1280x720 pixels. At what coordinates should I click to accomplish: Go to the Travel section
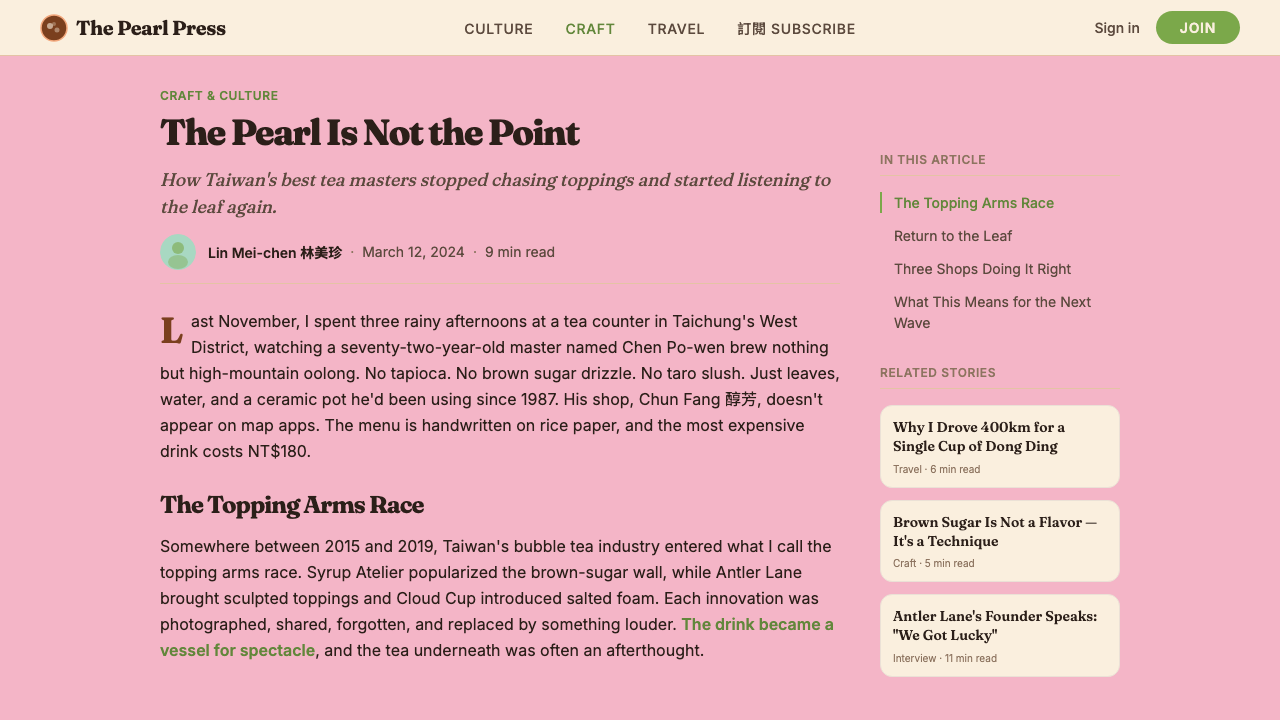676,29
